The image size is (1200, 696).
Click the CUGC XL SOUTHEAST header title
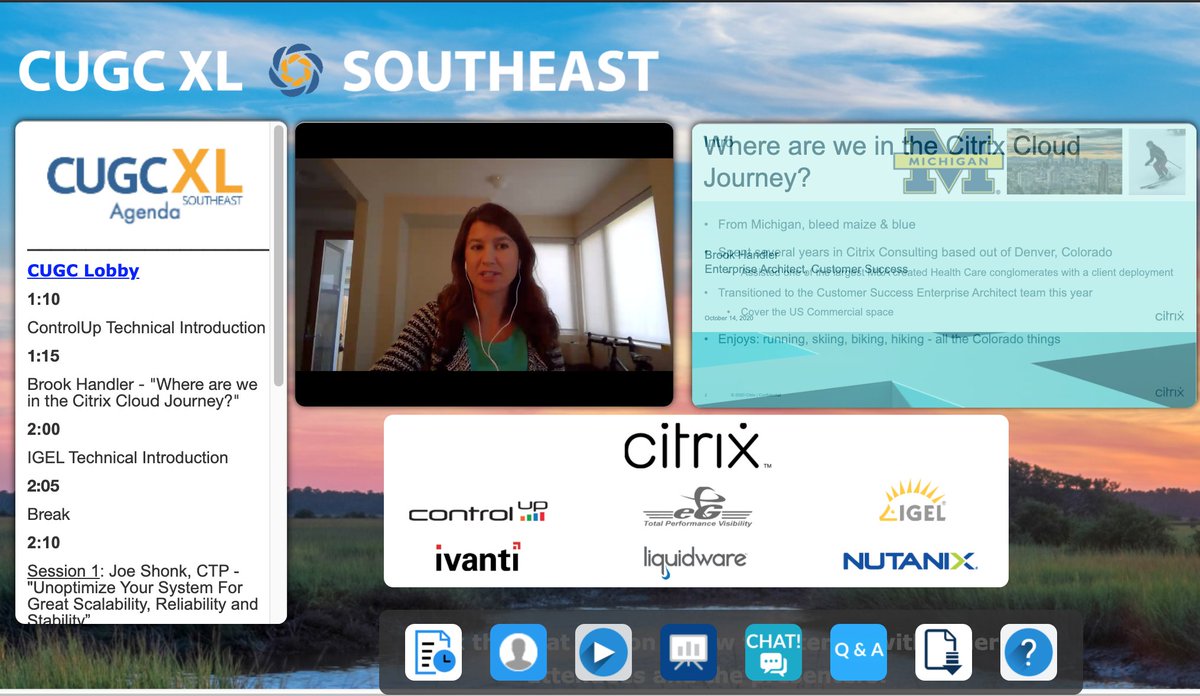click(x=338, y=71)
